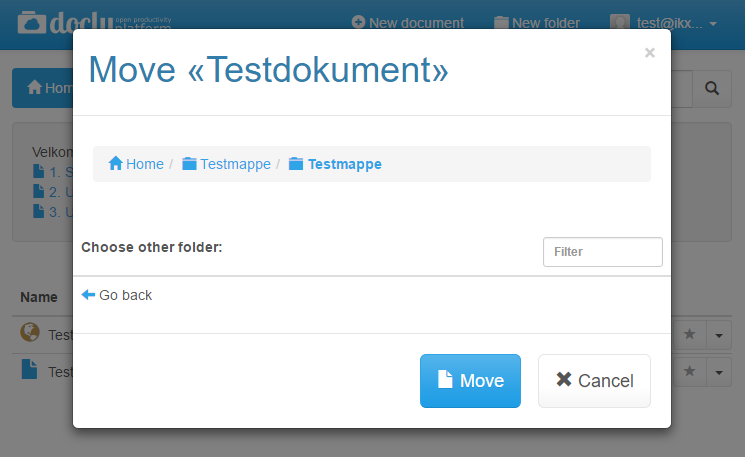The image size is (745, 457).
Task: Open dropdown menu for second list row
Action: click(x=719, y=371)
